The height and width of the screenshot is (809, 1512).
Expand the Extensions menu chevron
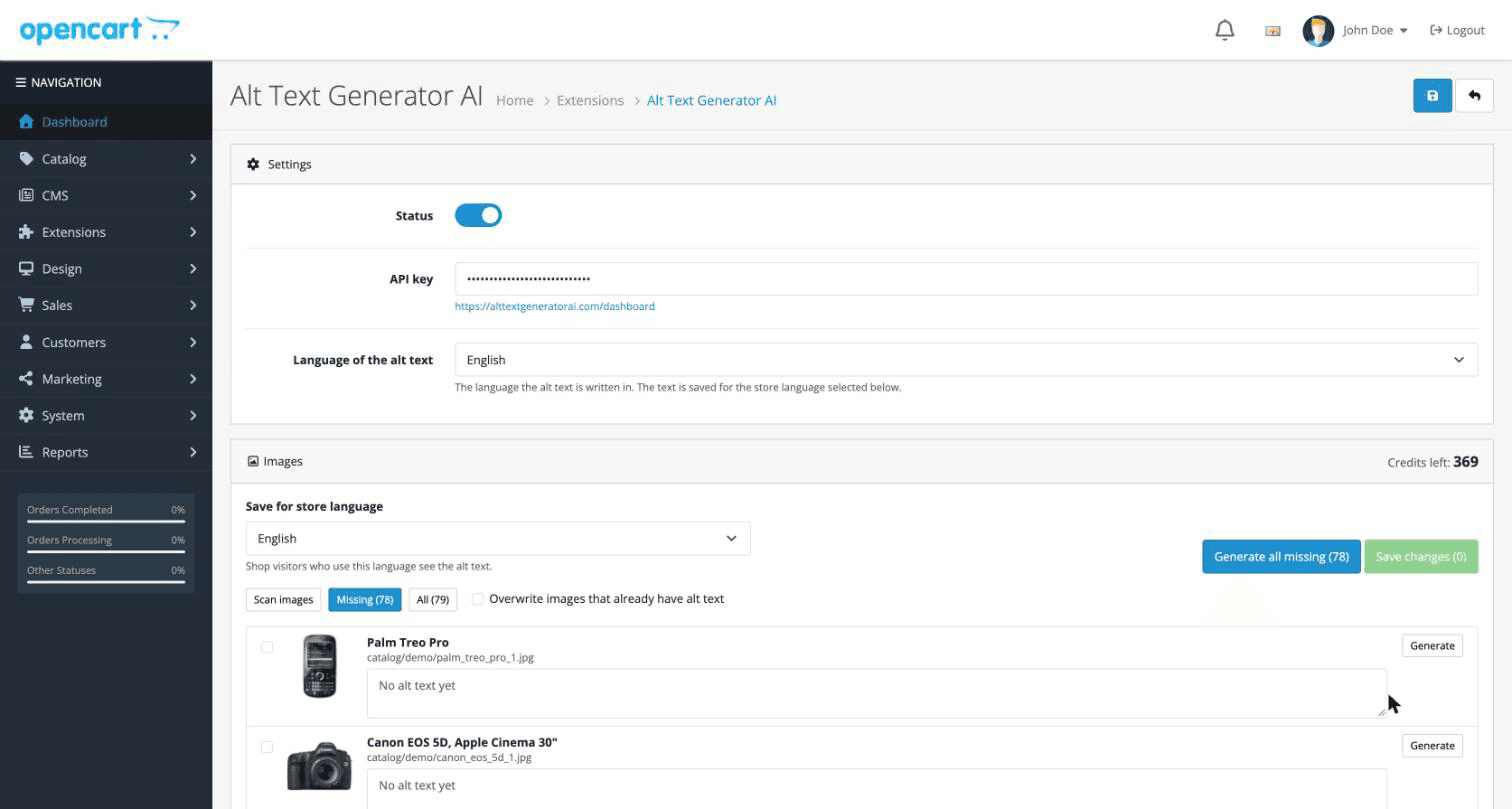pos(193,232)
